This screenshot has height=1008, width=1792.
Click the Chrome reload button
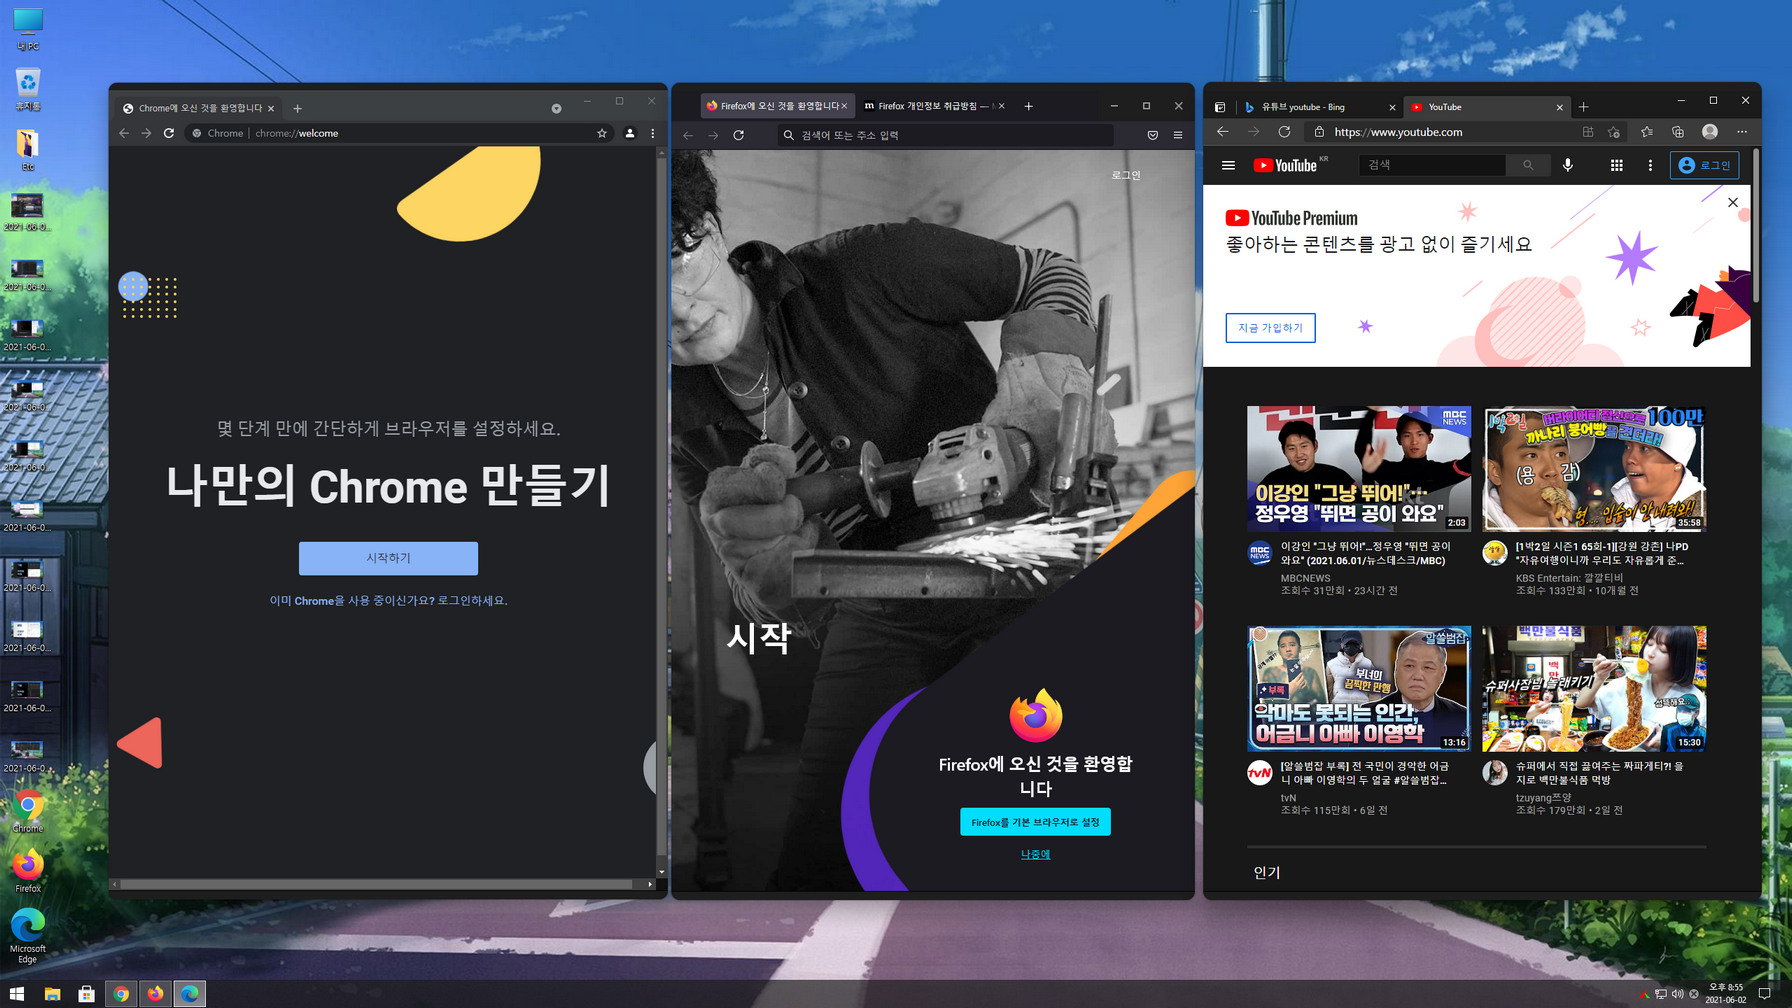pos(169,133)
